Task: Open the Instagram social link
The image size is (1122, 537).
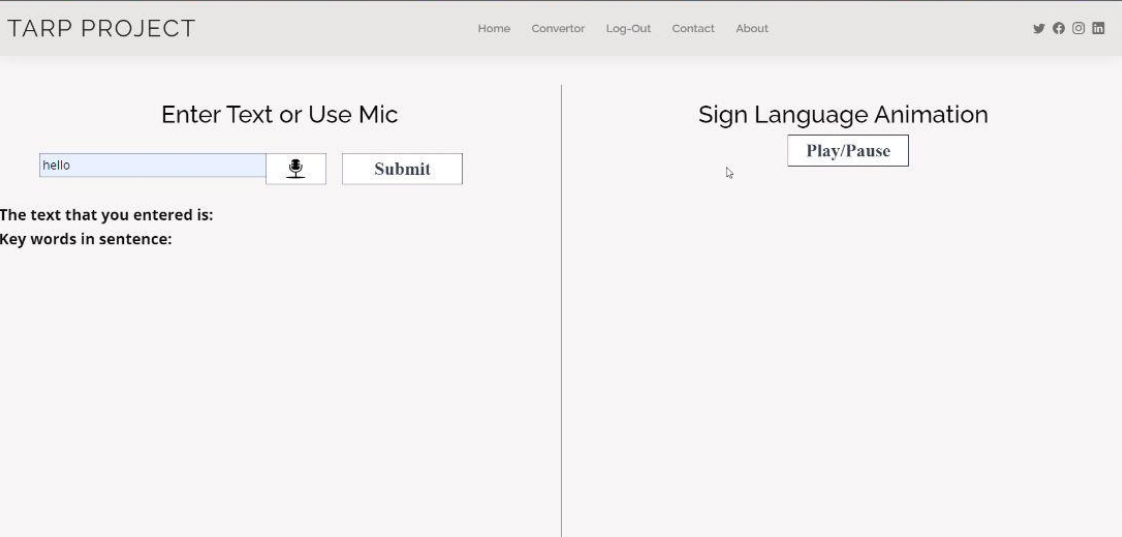Action: (1078, 28)
